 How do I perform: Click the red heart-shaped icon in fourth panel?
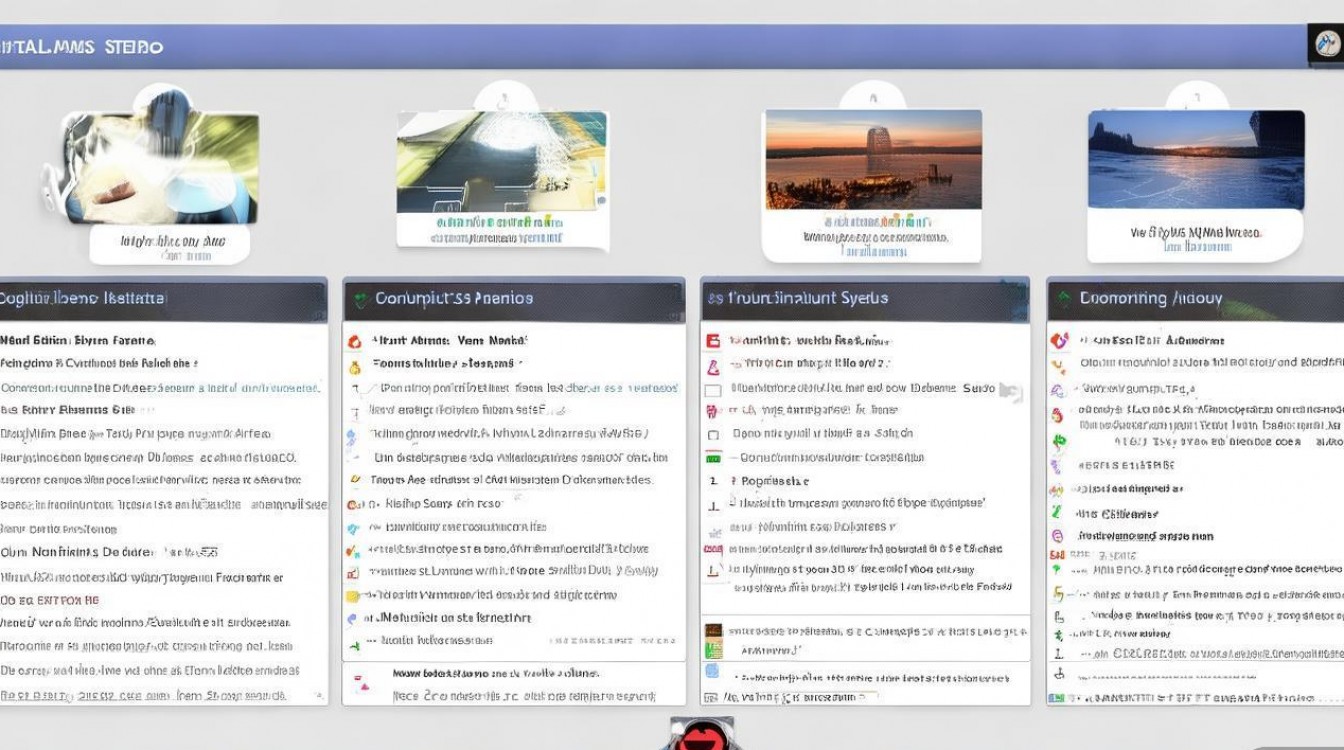pyautogui.click(x=1058, y=341)
